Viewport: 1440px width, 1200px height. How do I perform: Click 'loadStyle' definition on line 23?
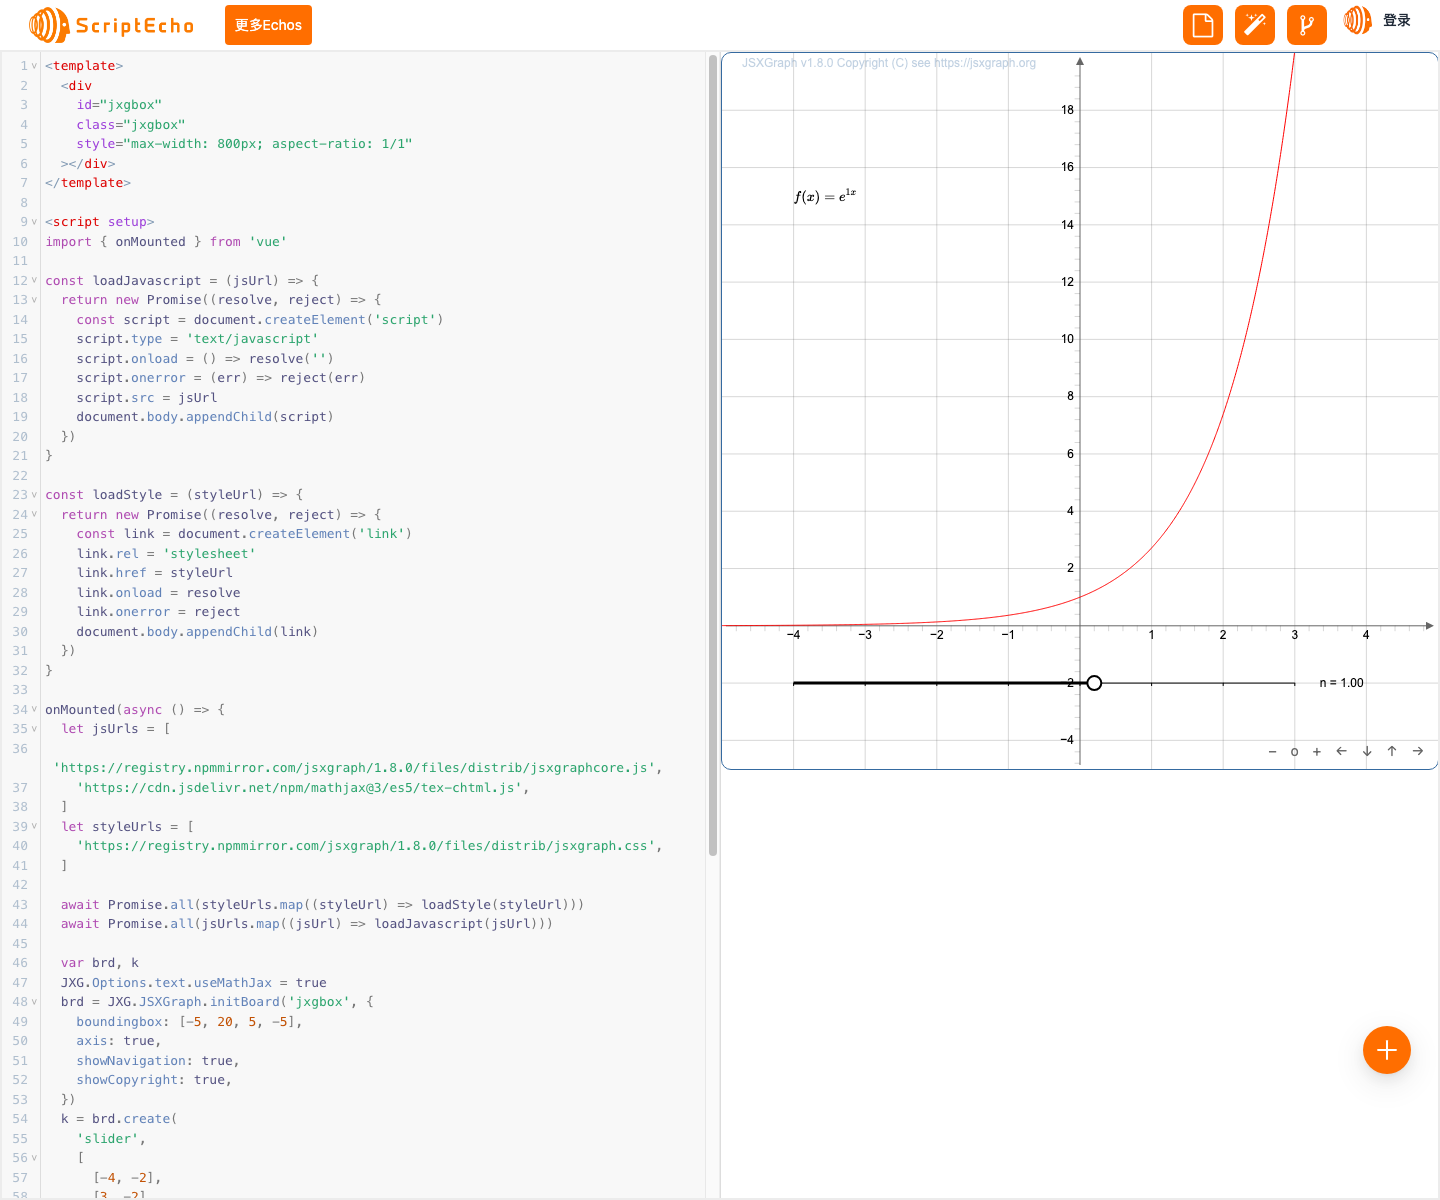tap(127, 495)
